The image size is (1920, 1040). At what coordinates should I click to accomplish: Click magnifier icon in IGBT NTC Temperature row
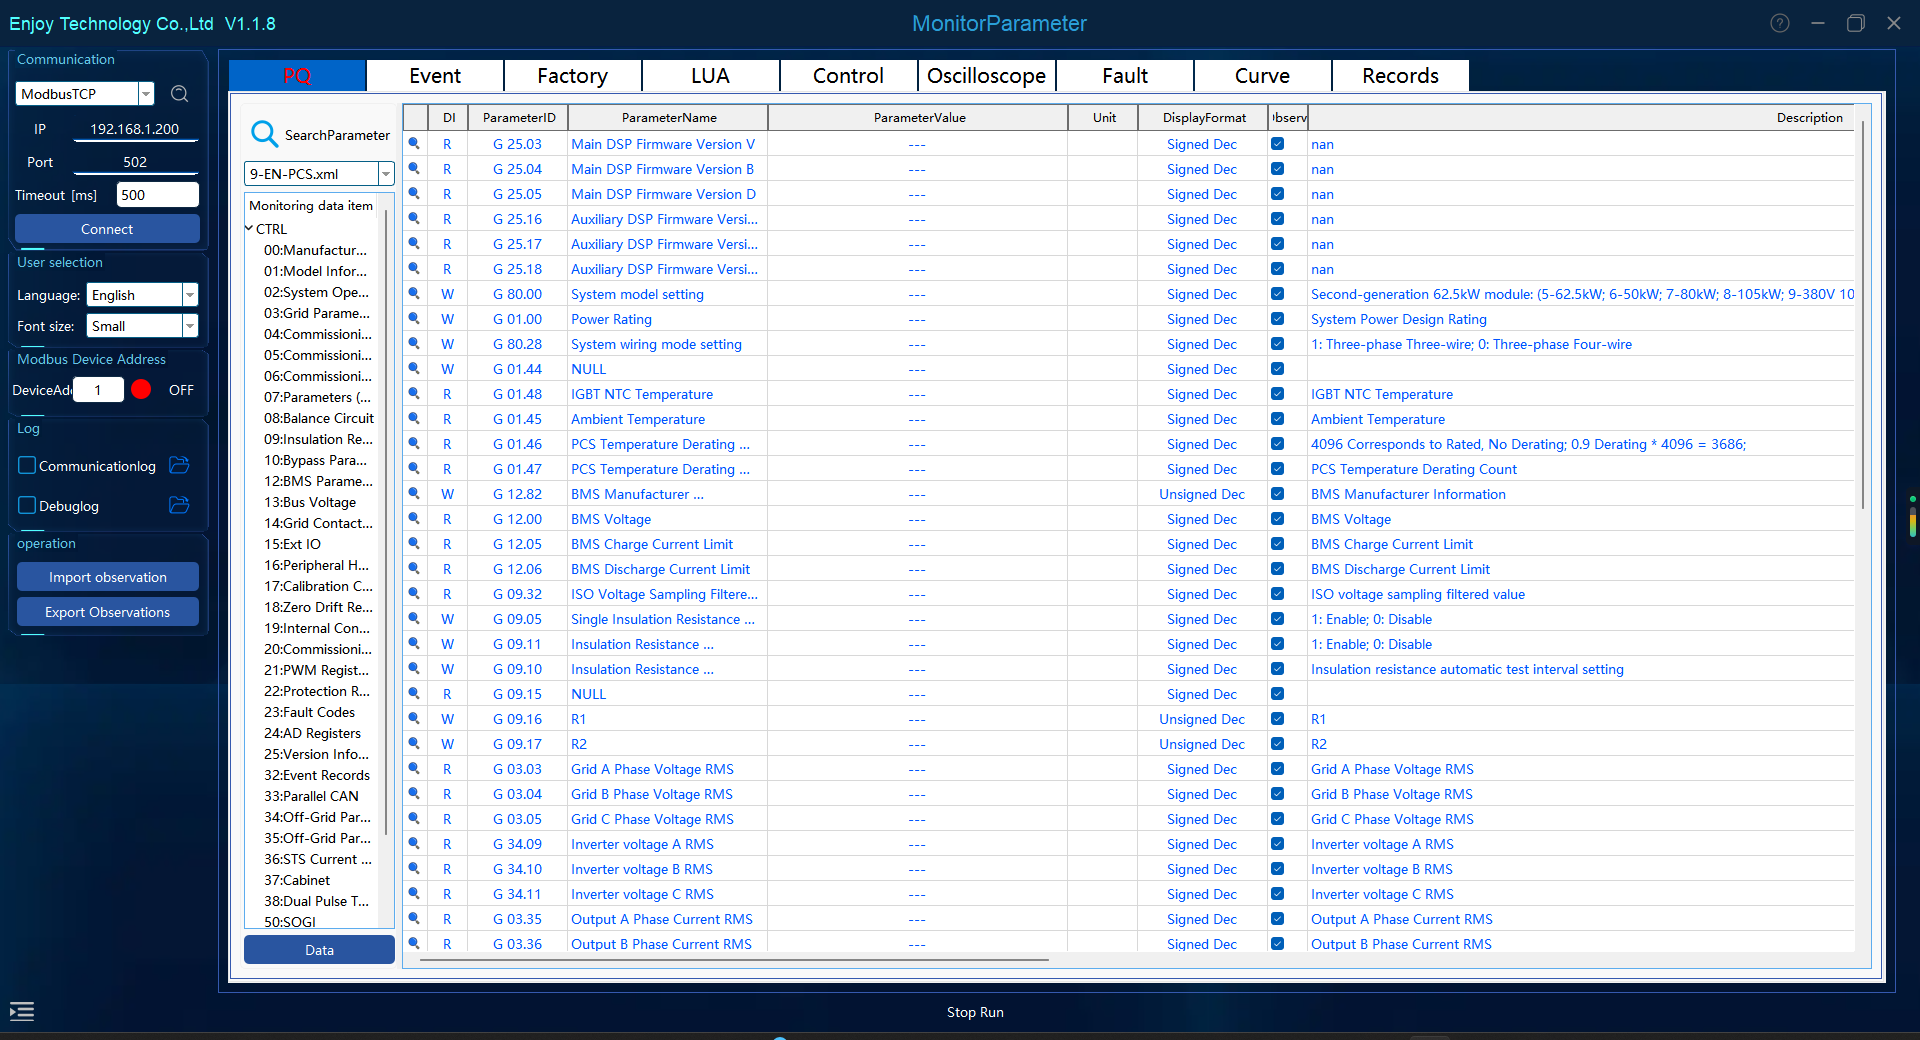[414, 394]
